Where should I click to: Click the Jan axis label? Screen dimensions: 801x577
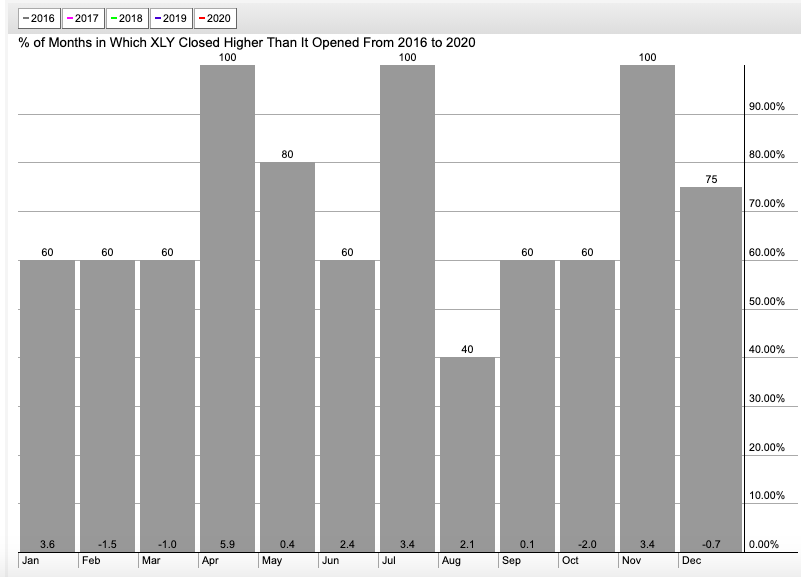pos(31,560)
